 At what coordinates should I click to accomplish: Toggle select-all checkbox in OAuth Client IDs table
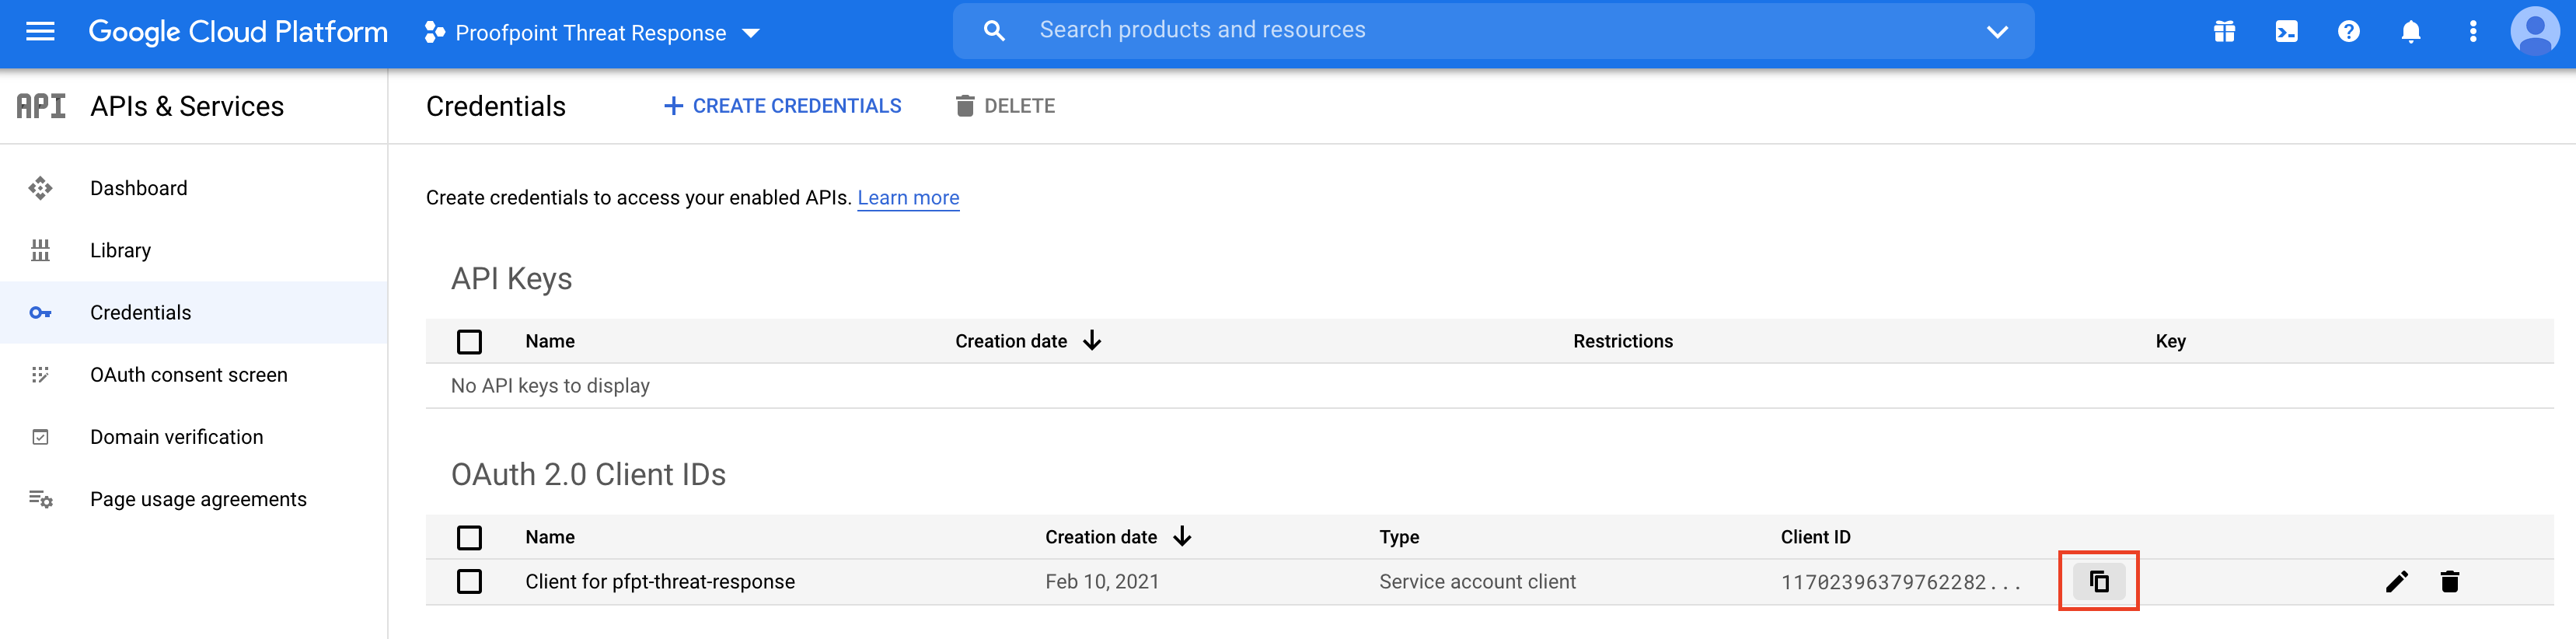[x=469, y=538]
